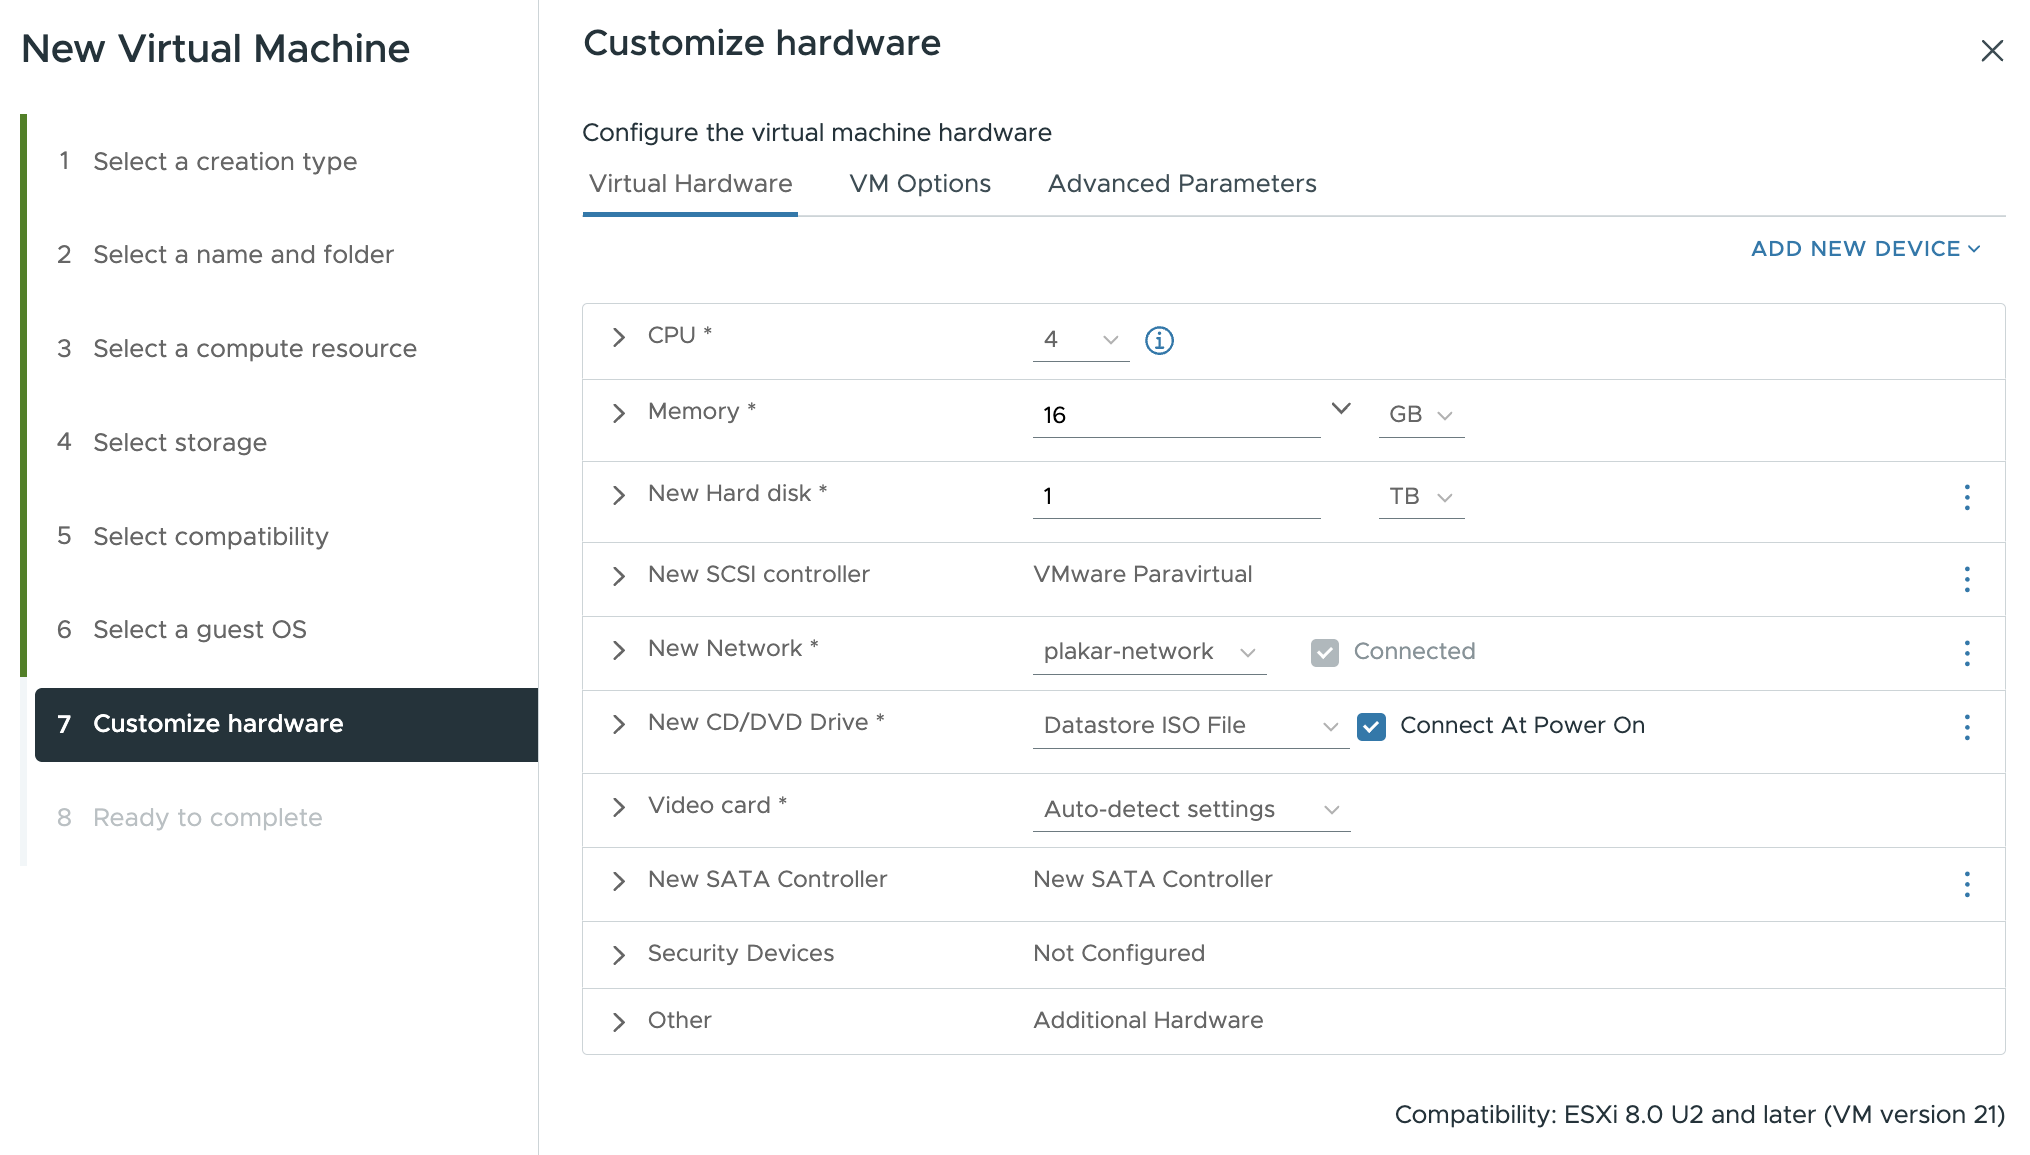This screenshot has width=2030, height=1155.
Task: Click the ESXi compatibility text
Action: point(1700,1115)
